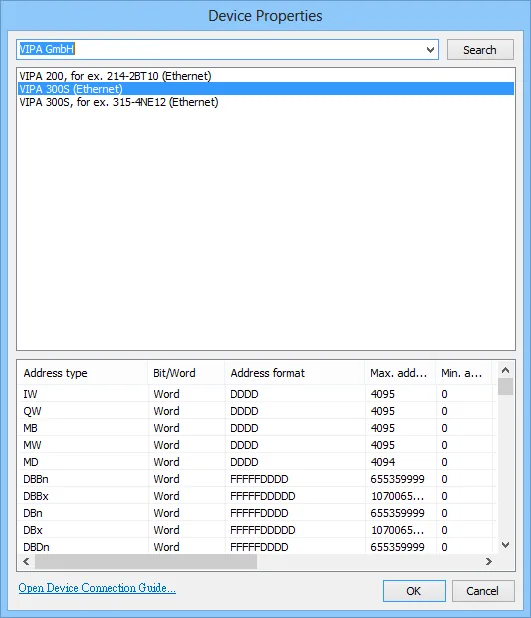Click the Word cell in the QW row

[x=166, y=411]
